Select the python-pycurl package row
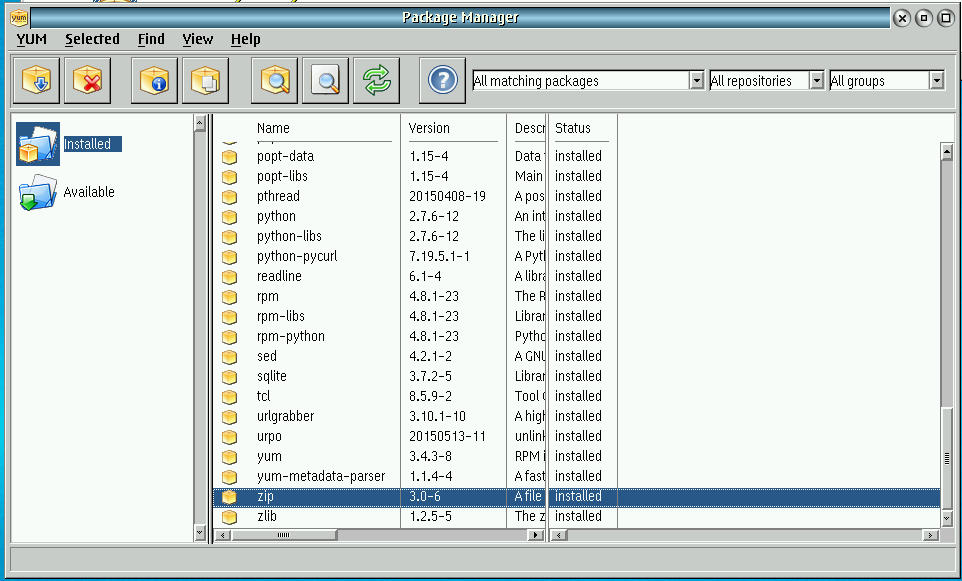This screenshot has width=962, height=581. (x=297, y=256)
